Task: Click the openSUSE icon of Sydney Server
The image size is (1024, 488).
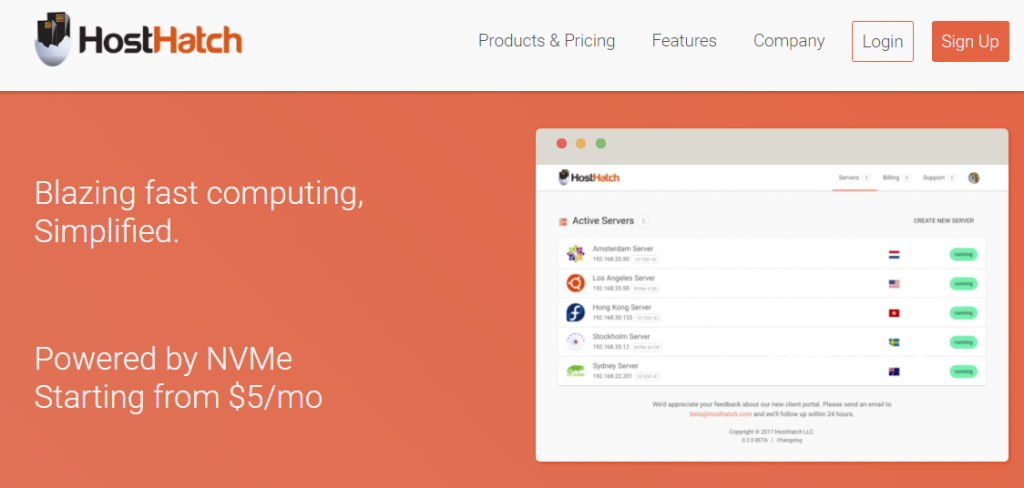Action: (x=575, y=371)
